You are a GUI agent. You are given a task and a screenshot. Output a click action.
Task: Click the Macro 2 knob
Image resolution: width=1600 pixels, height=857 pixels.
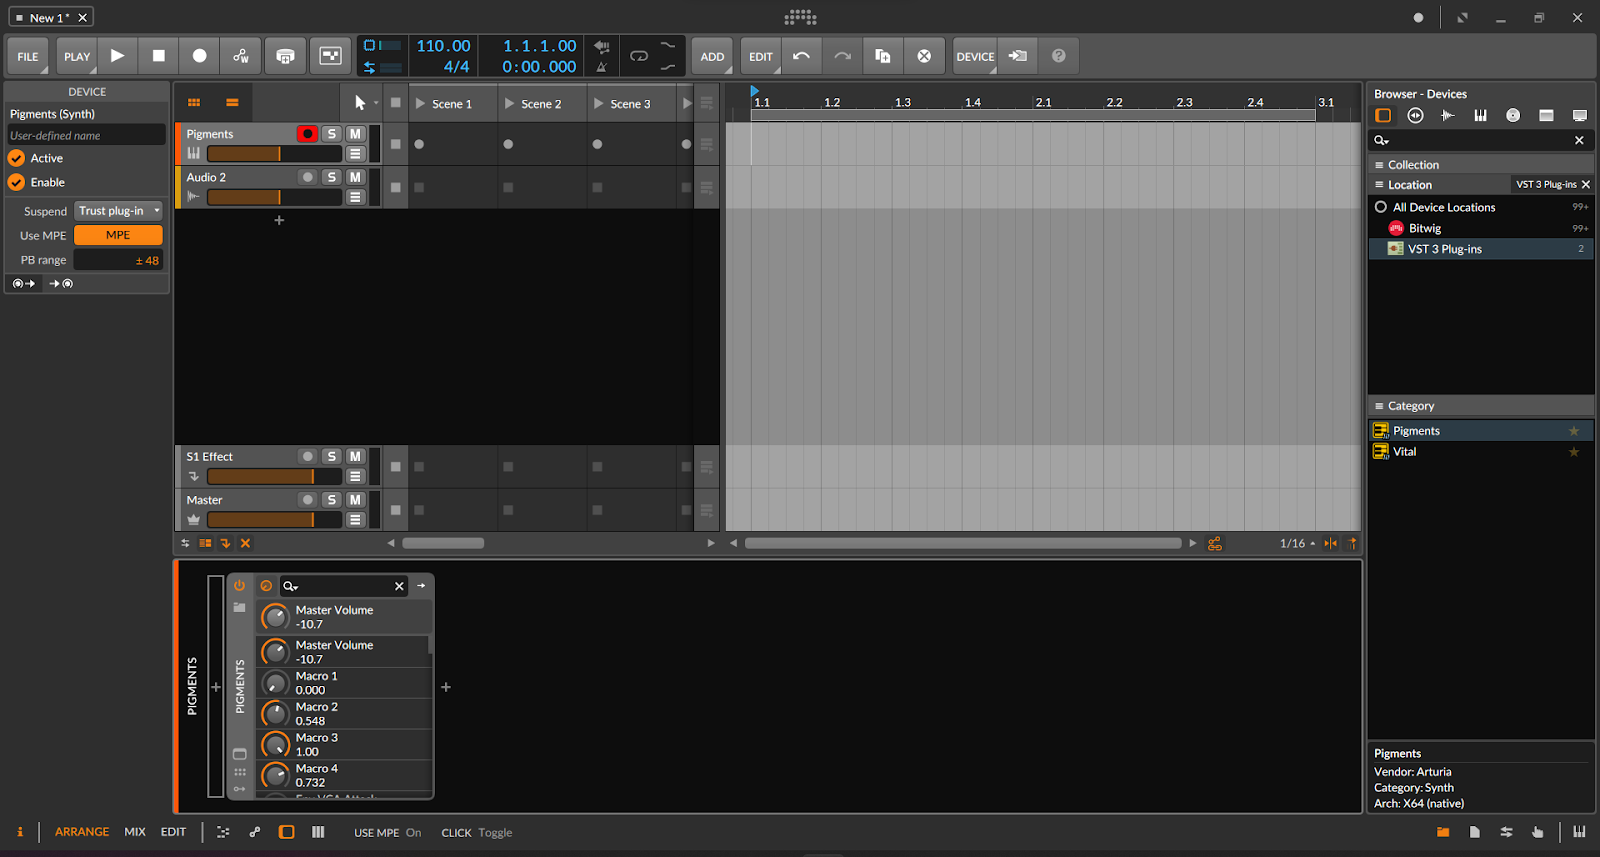275,714
